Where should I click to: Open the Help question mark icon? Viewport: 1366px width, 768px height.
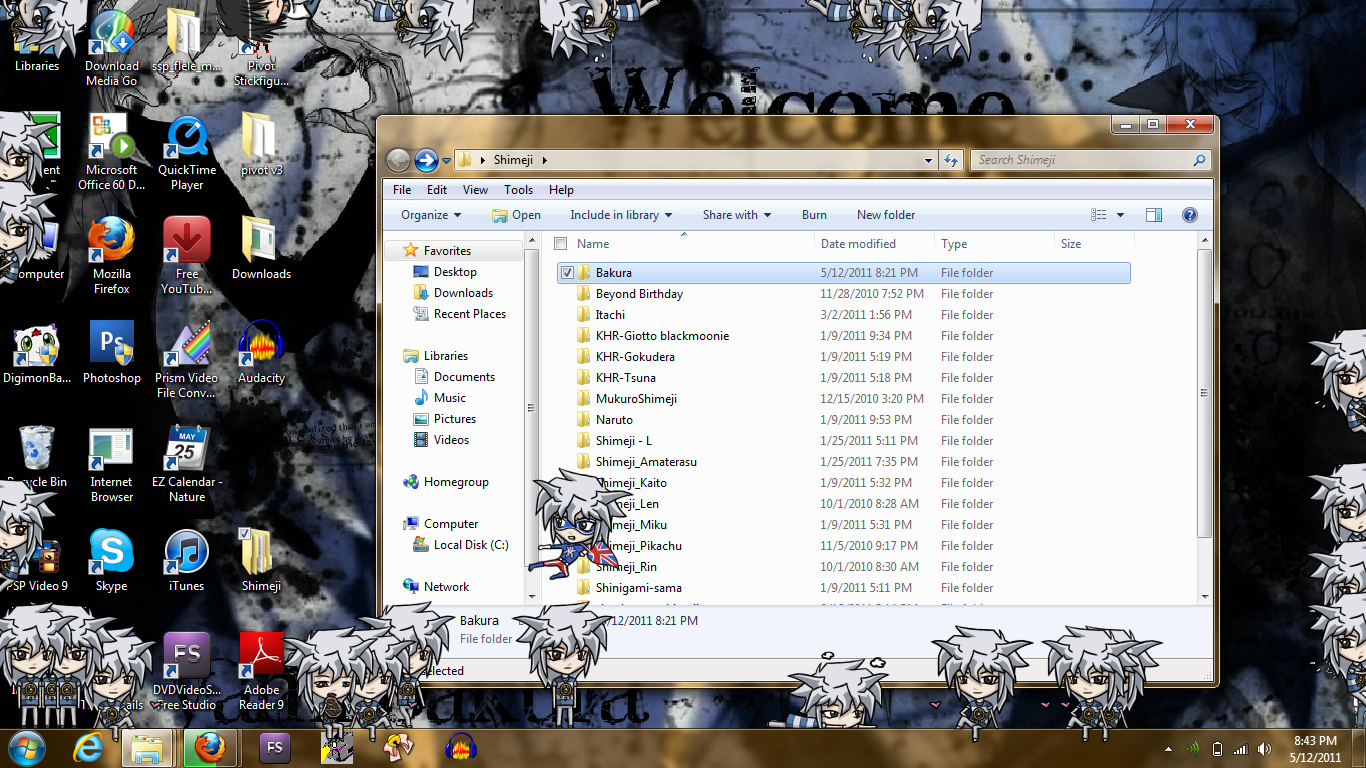(x=1189, y=214)
